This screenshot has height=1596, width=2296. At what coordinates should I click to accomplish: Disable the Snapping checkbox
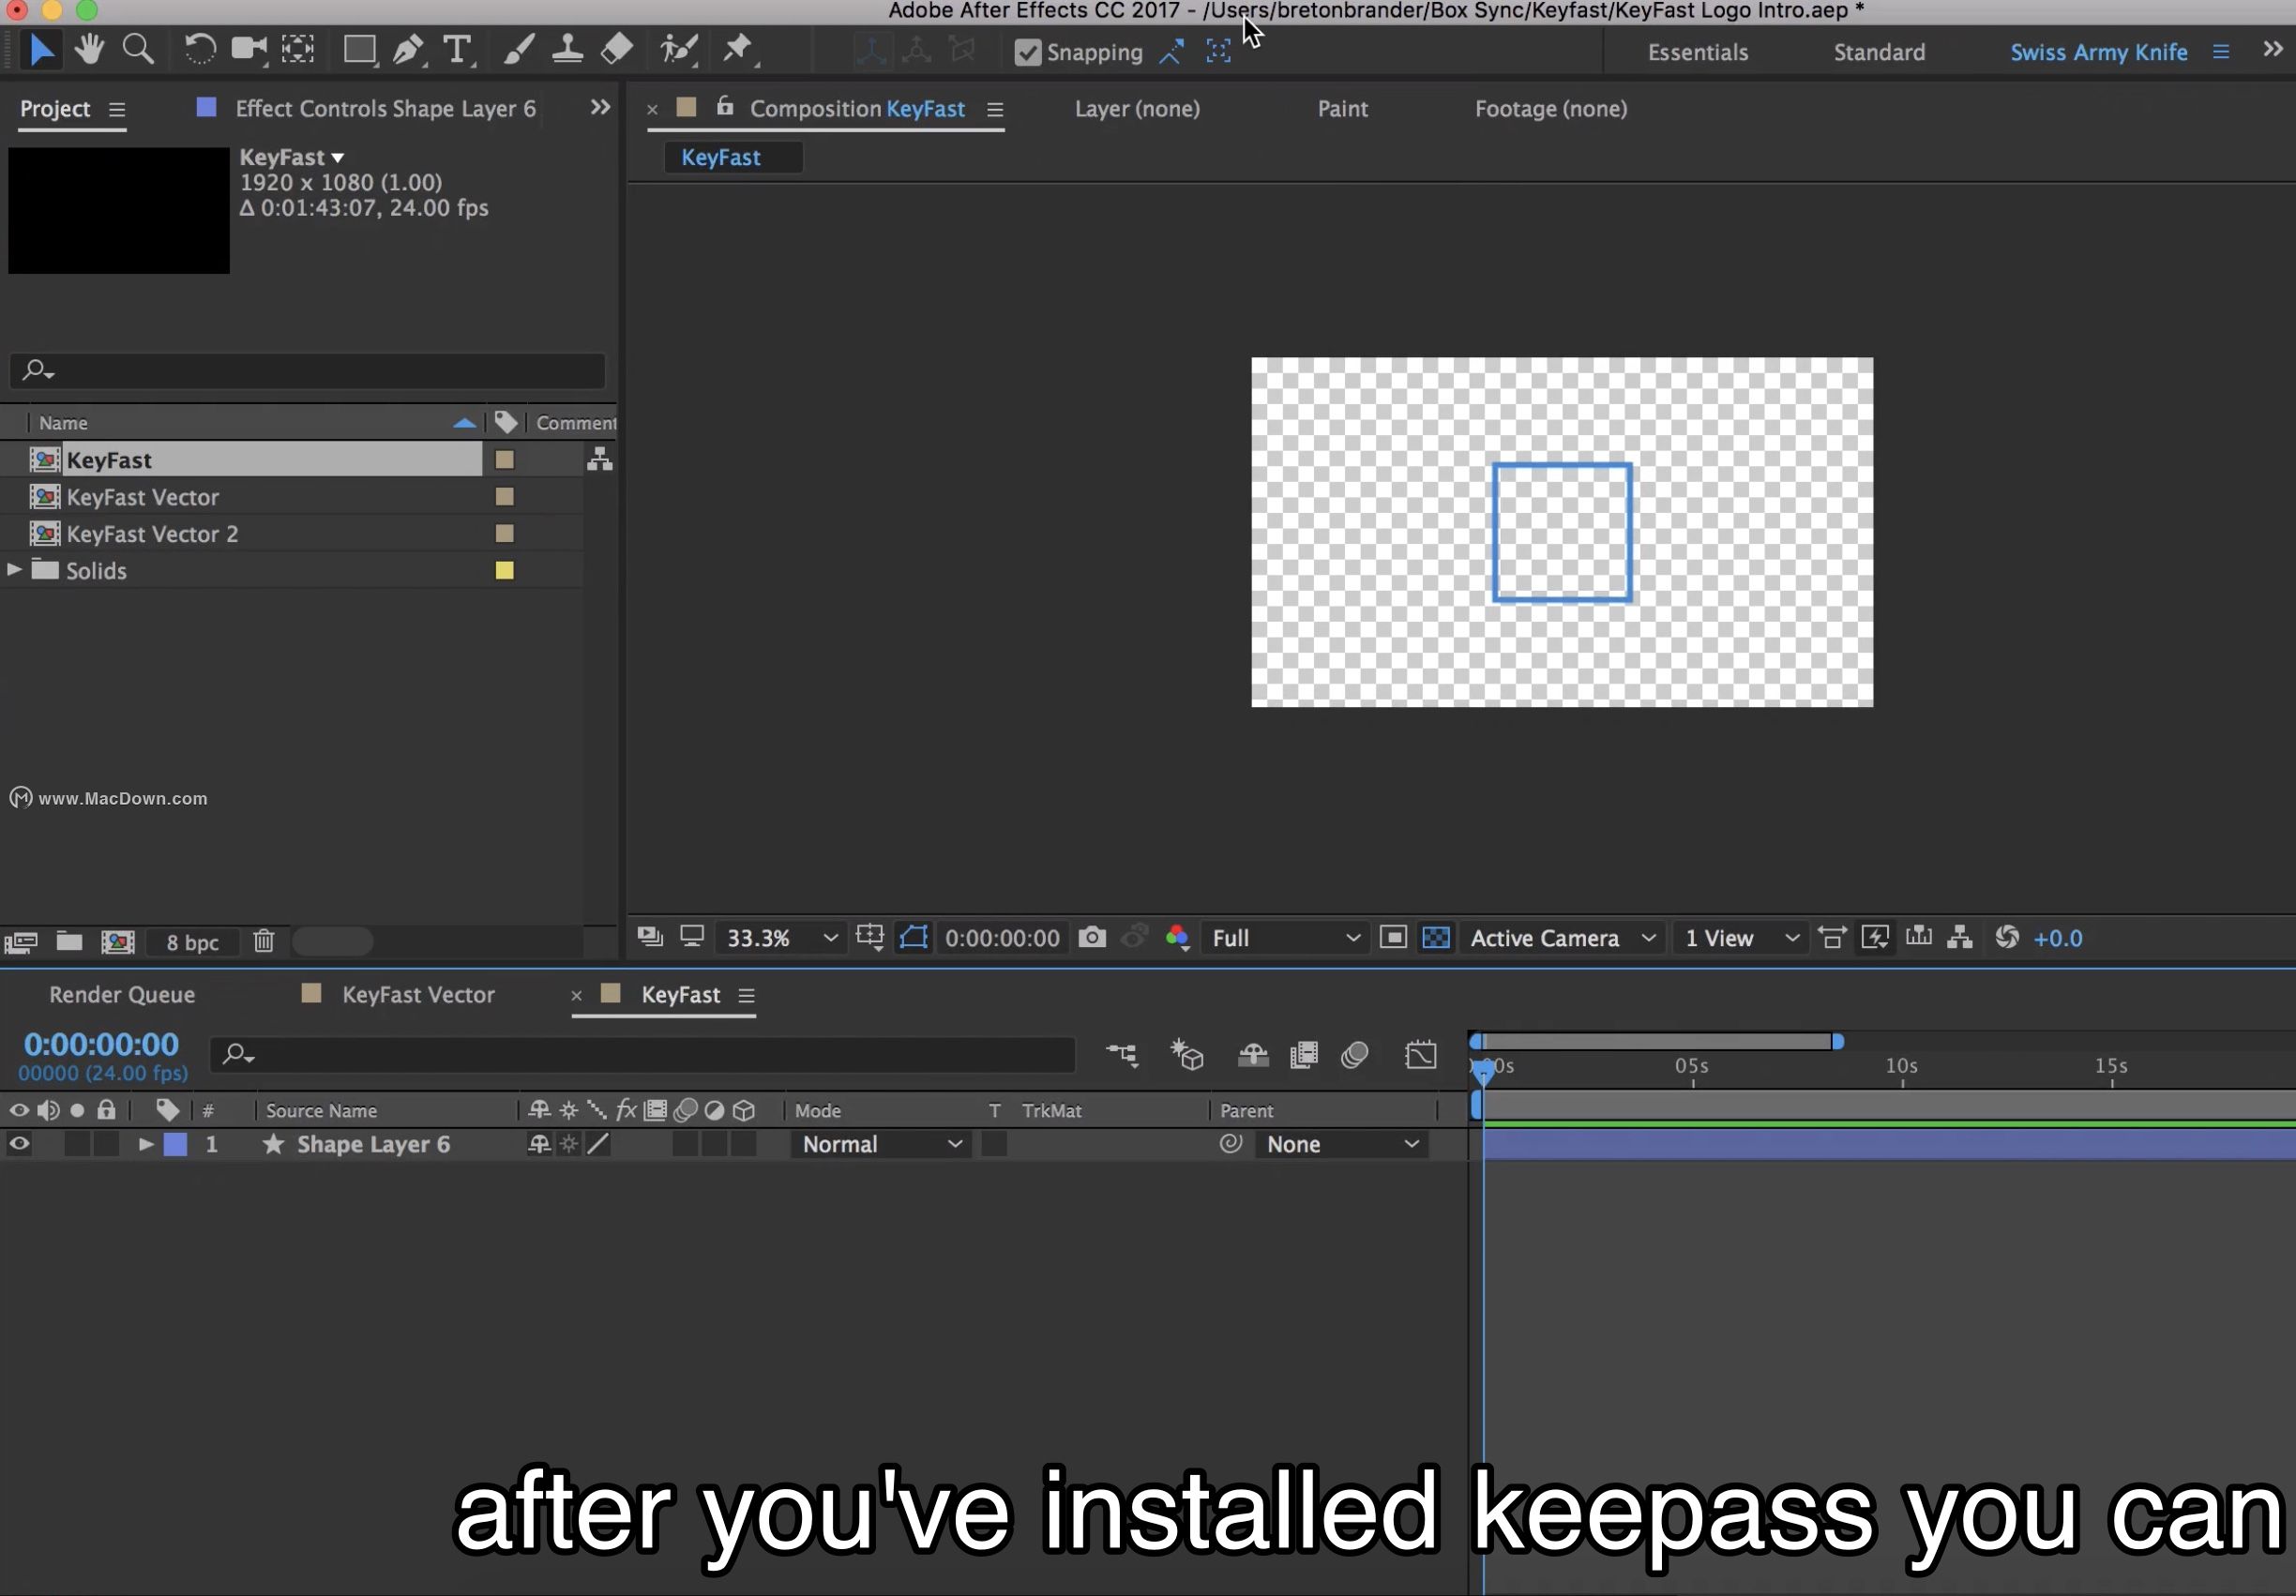1029,52
